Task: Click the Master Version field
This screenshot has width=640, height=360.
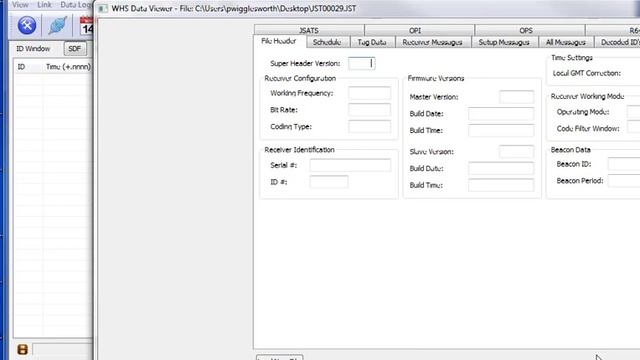Action: pos(516,97)
